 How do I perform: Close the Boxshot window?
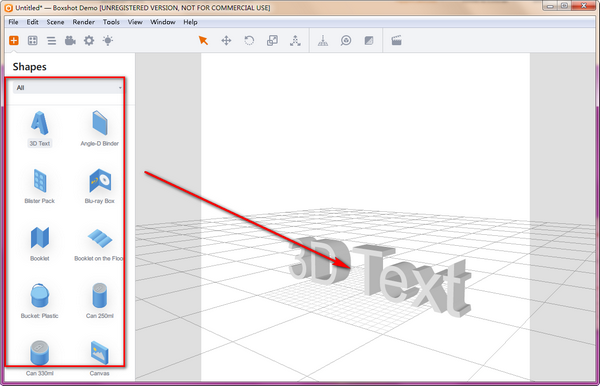(584, 6)
